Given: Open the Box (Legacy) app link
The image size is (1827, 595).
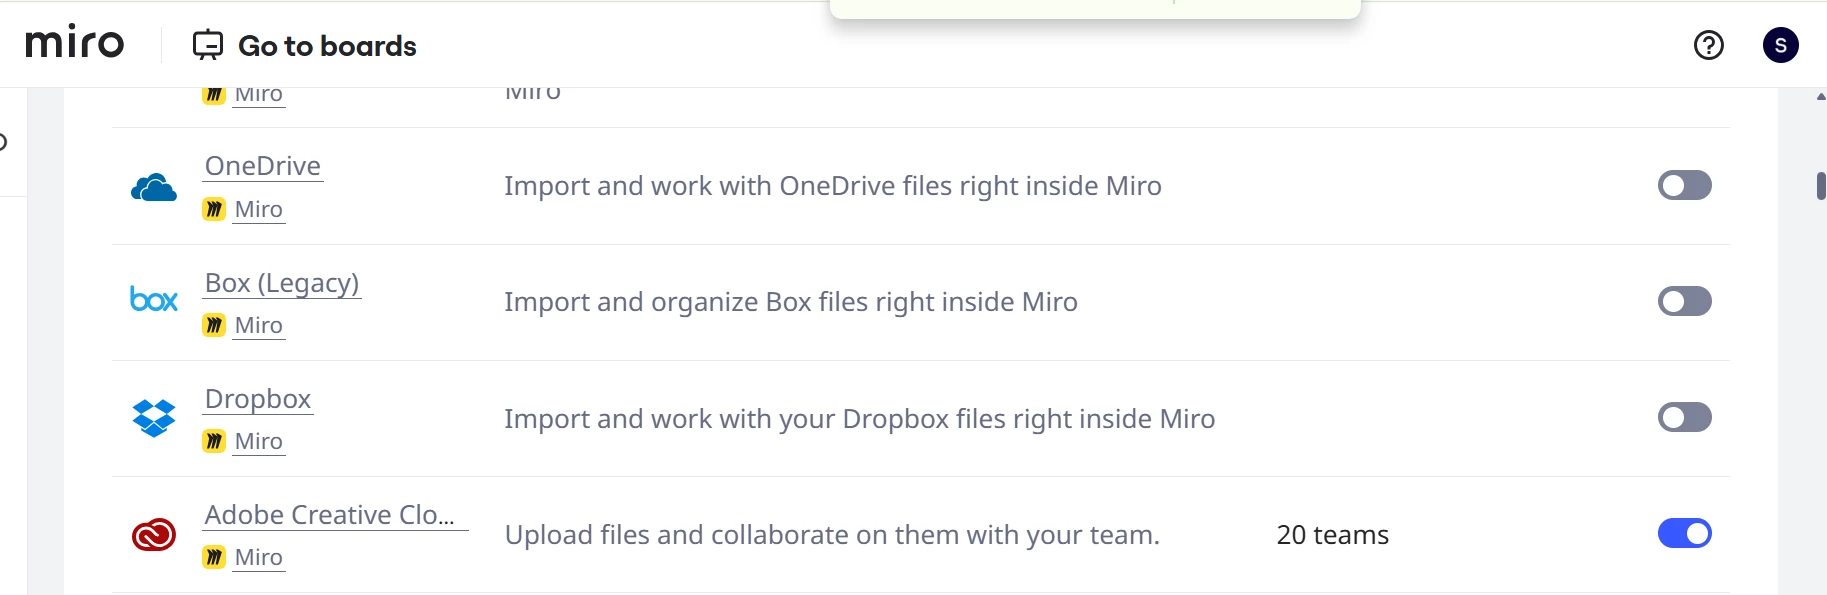Looking at the screenshot, I should 282,283.
